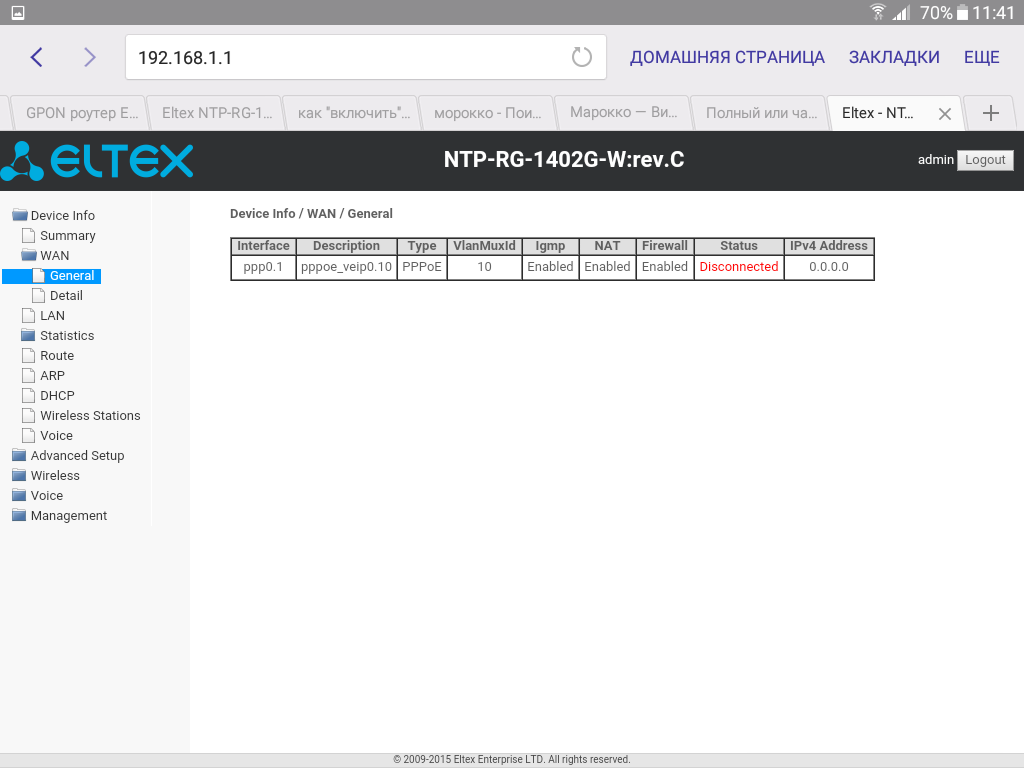Expand the top-level Wireless section
Screen dimensions: 1024x768
click(55, 475)
